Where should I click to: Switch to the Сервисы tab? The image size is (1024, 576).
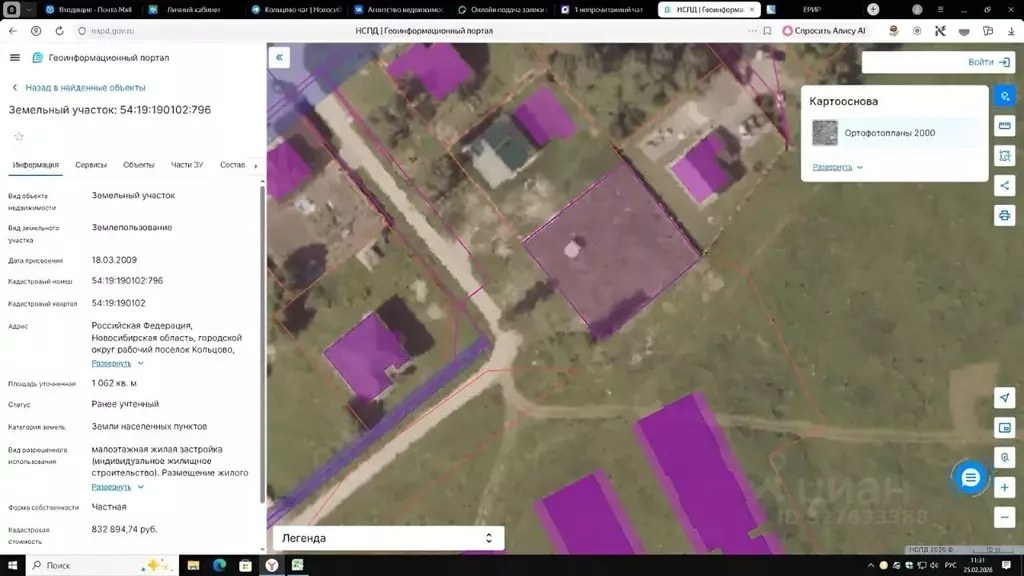click(91, 165)
